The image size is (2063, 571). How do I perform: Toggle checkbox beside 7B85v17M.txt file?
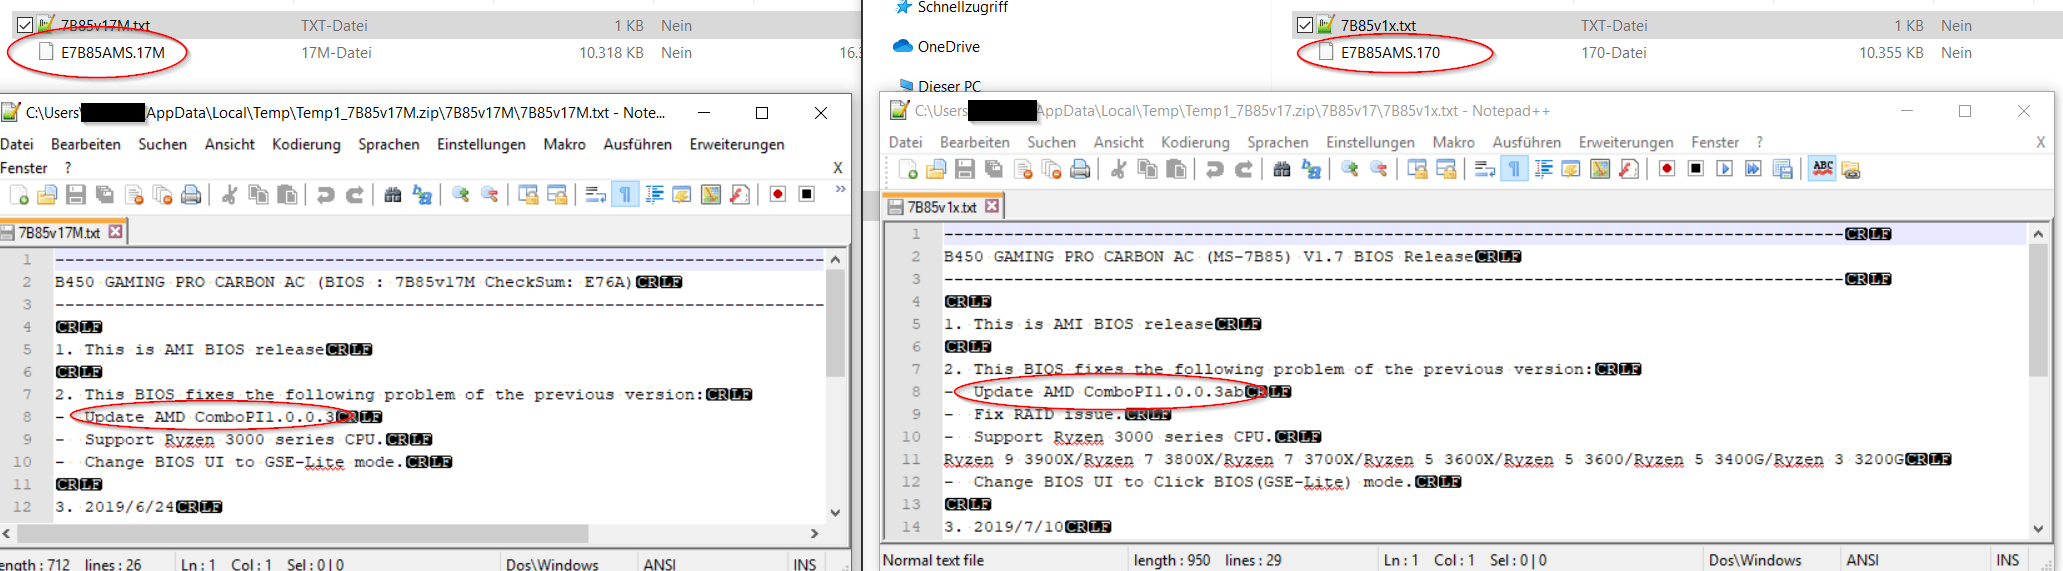pyautogui.click(x=25, y=25)
